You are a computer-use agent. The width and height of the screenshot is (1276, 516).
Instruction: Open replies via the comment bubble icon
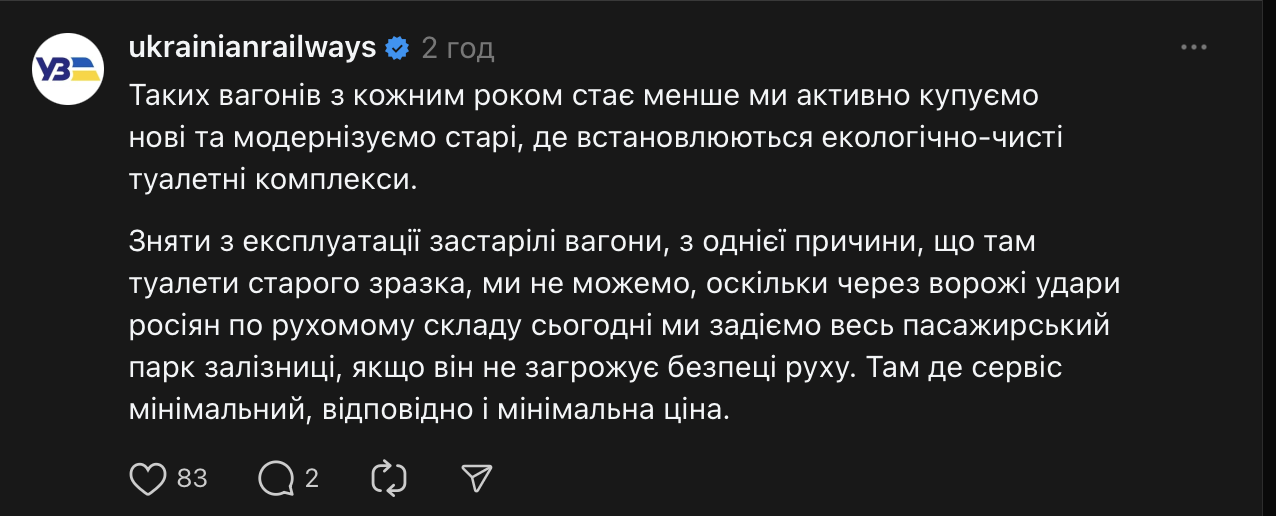274,479
